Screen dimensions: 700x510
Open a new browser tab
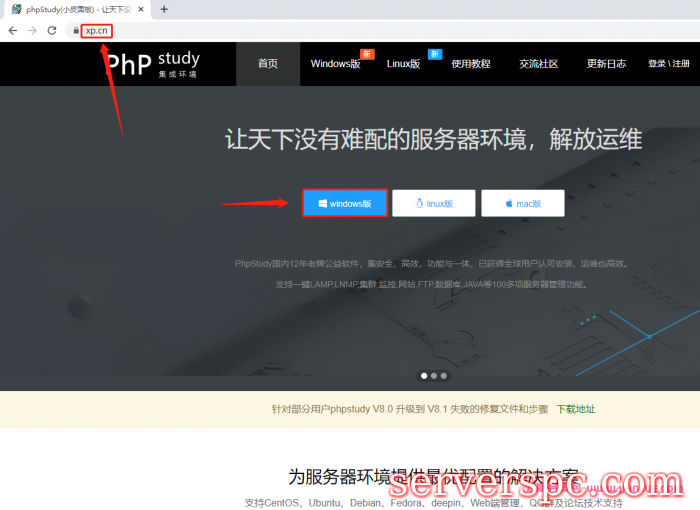(x=164, y=9)
